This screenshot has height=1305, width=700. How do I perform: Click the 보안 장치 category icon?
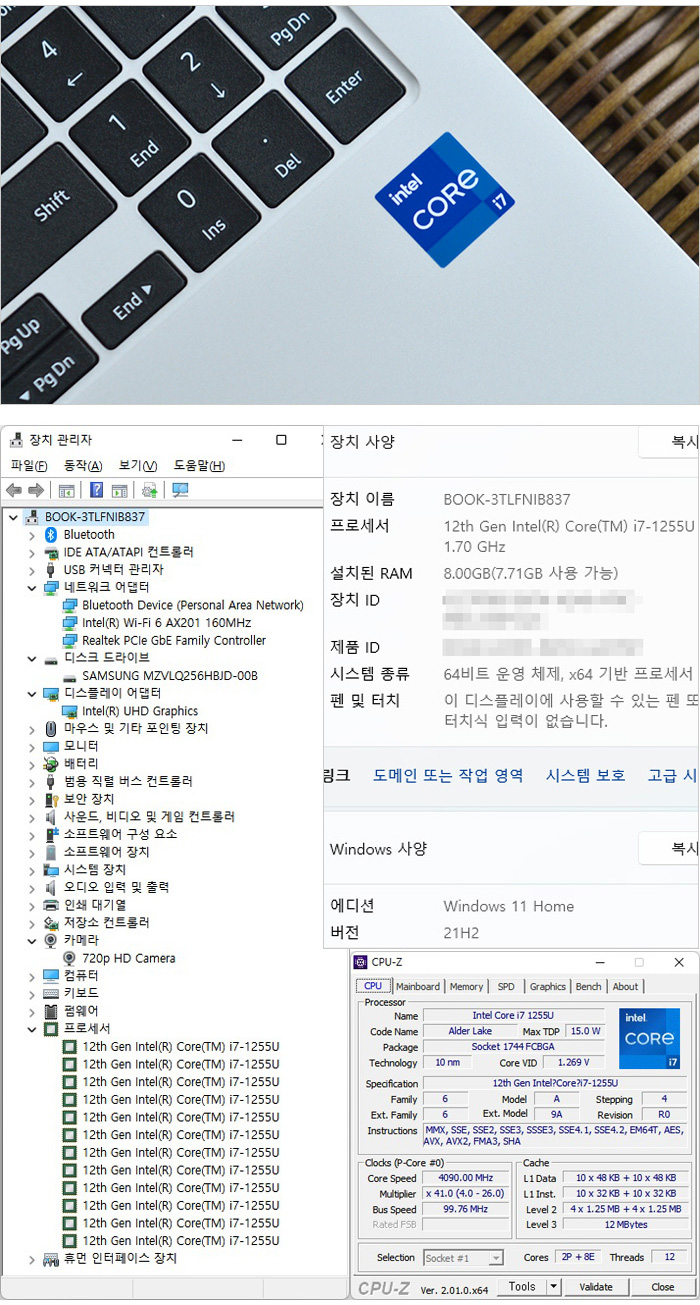tap(51, 799)
